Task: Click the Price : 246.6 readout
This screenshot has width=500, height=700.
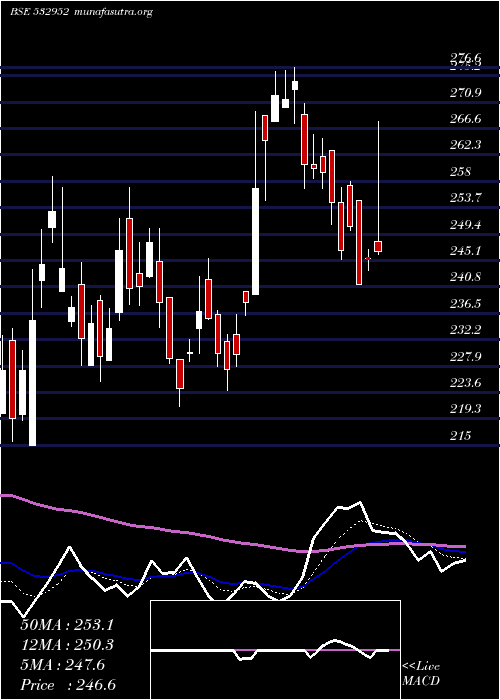Action: (68, 685)
